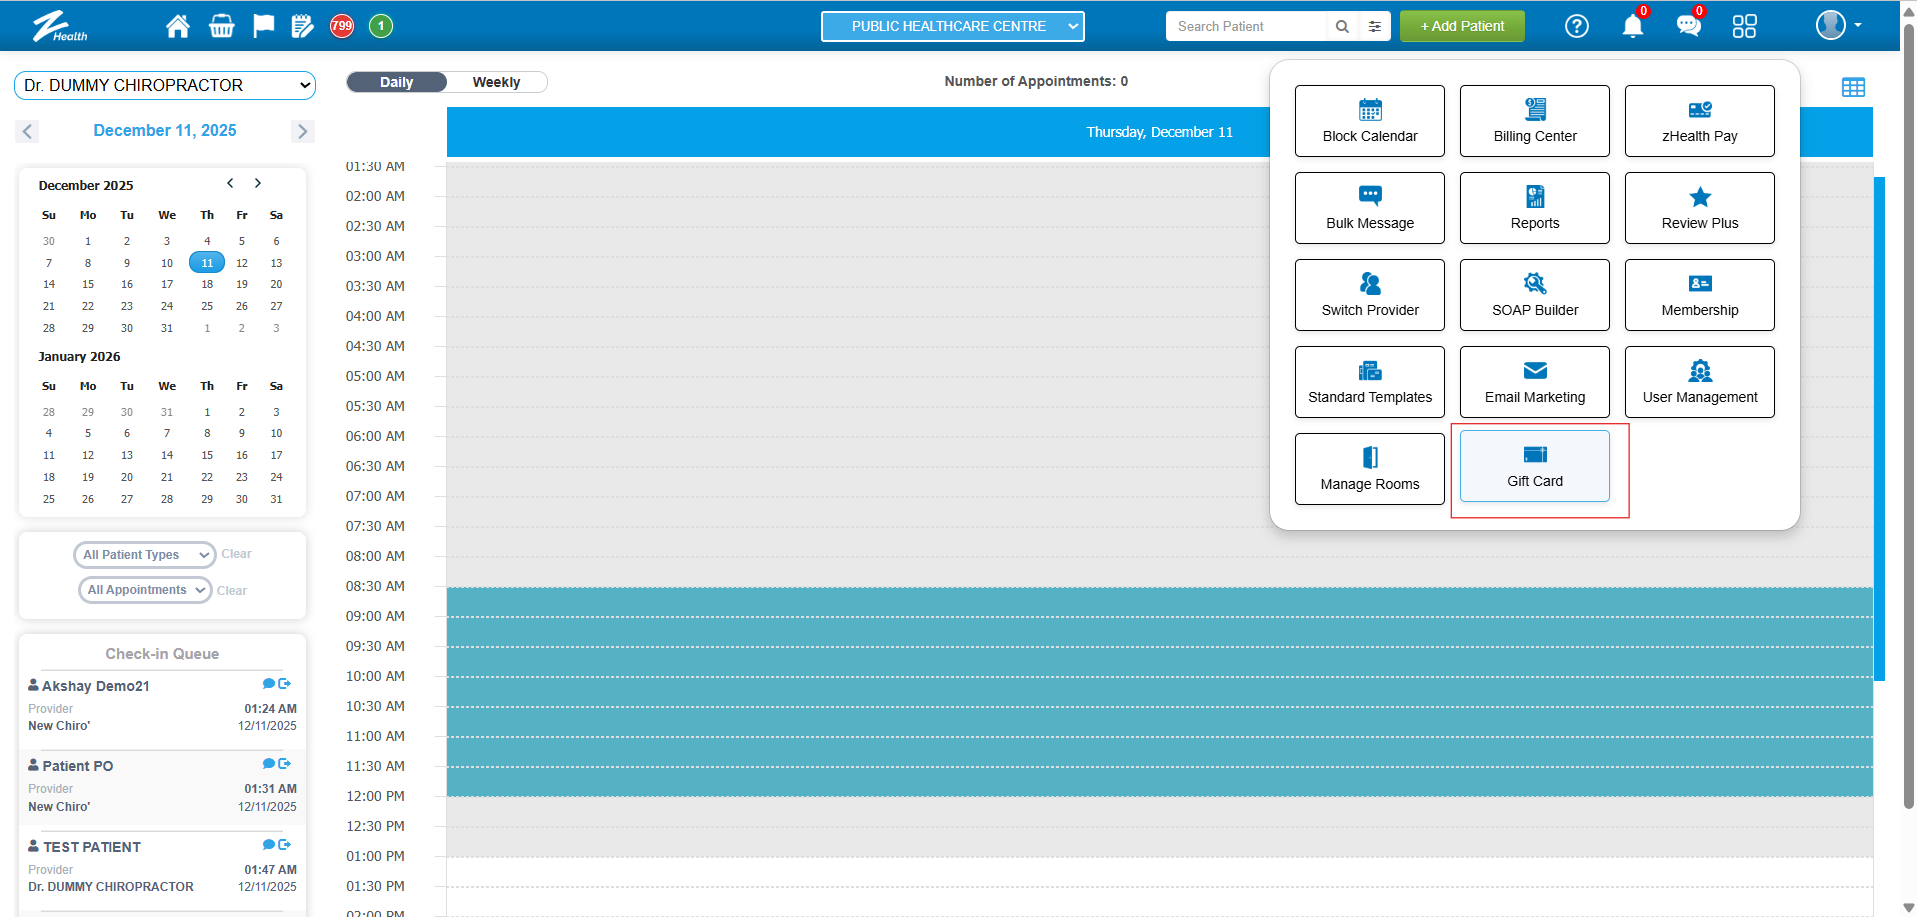Go to next day arrow
Screen dimensions: 1917x917
pos(302,131)
